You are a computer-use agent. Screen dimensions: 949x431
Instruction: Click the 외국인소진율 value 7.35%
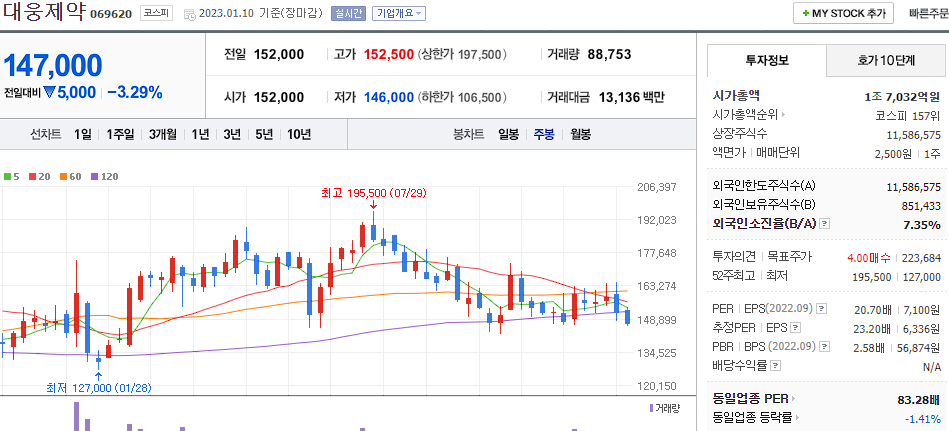coord(922,225)
